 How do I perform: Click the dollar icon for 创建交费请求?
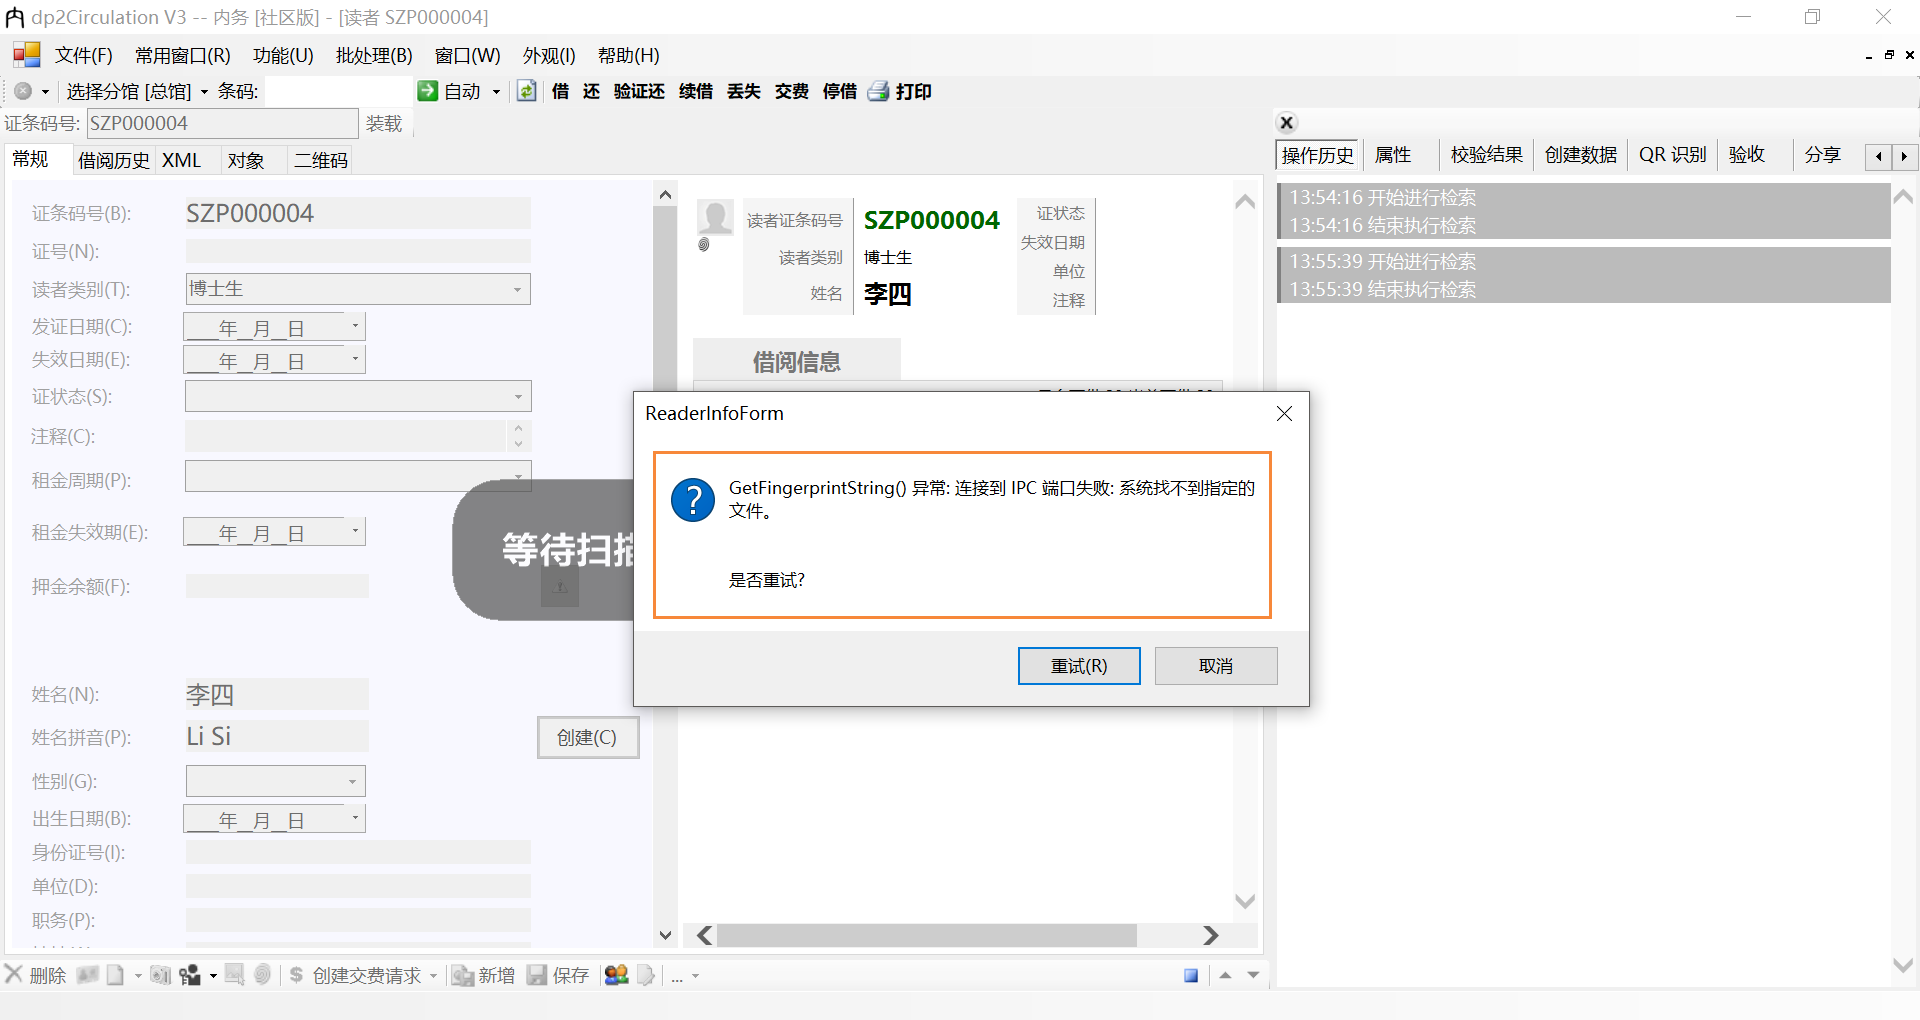(x=296, y=975)
